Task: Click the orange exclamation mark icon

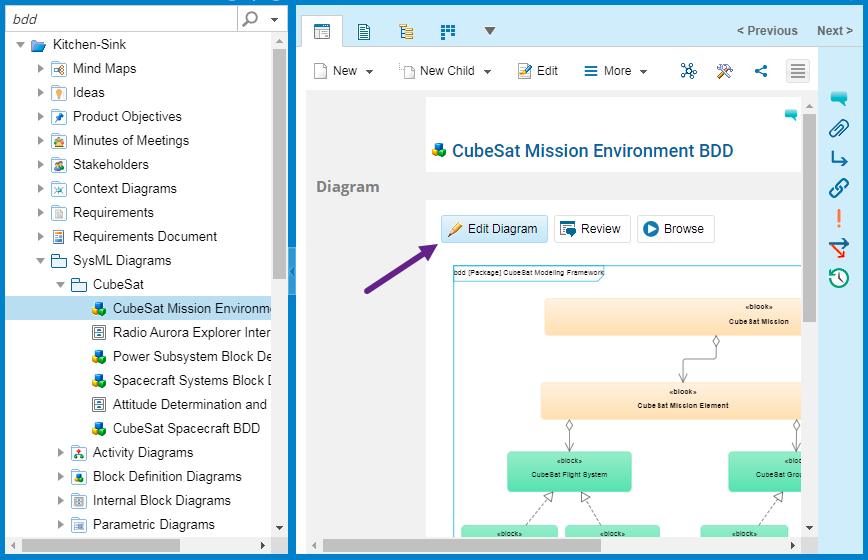Action: (x=839, y=219)
